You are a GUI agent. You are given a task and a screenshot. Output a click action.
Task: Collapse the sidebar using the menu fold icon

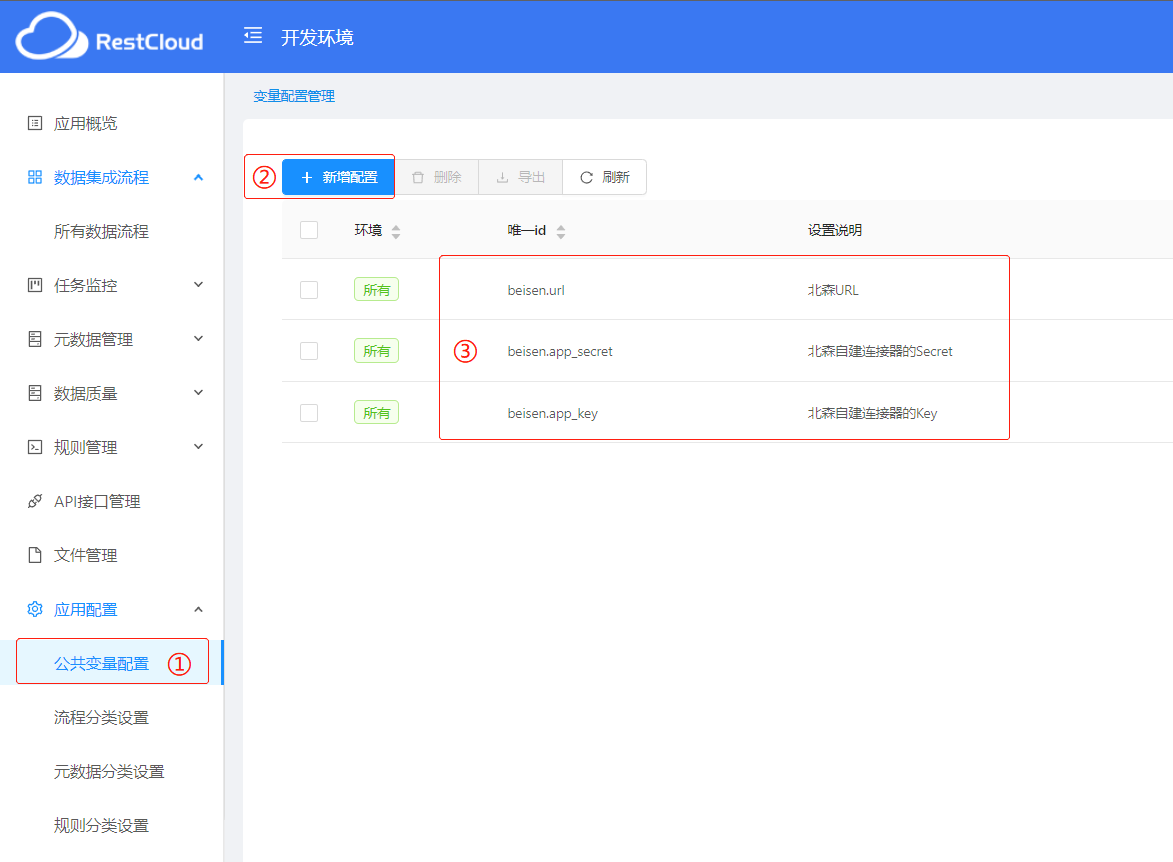(x=253, y=37)
